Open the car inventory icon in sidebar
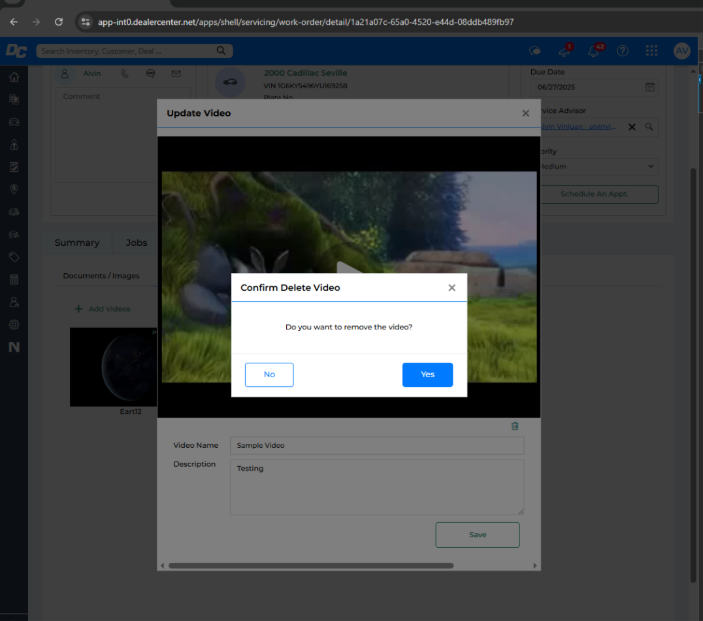 pos(14,122)
